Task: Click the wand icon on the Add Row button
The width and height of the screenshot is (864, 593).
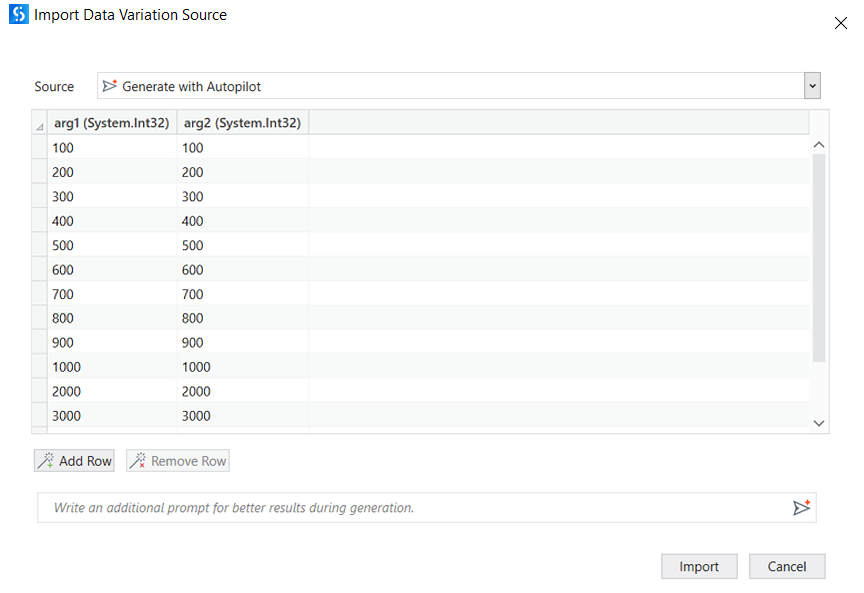Action: coord(45,460)
